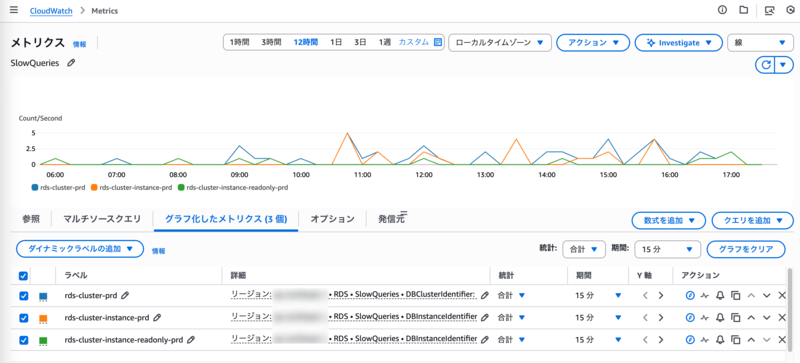The image size is (800, 363).
Task: Open the オプション tab
Action: (x=333, y=219)
